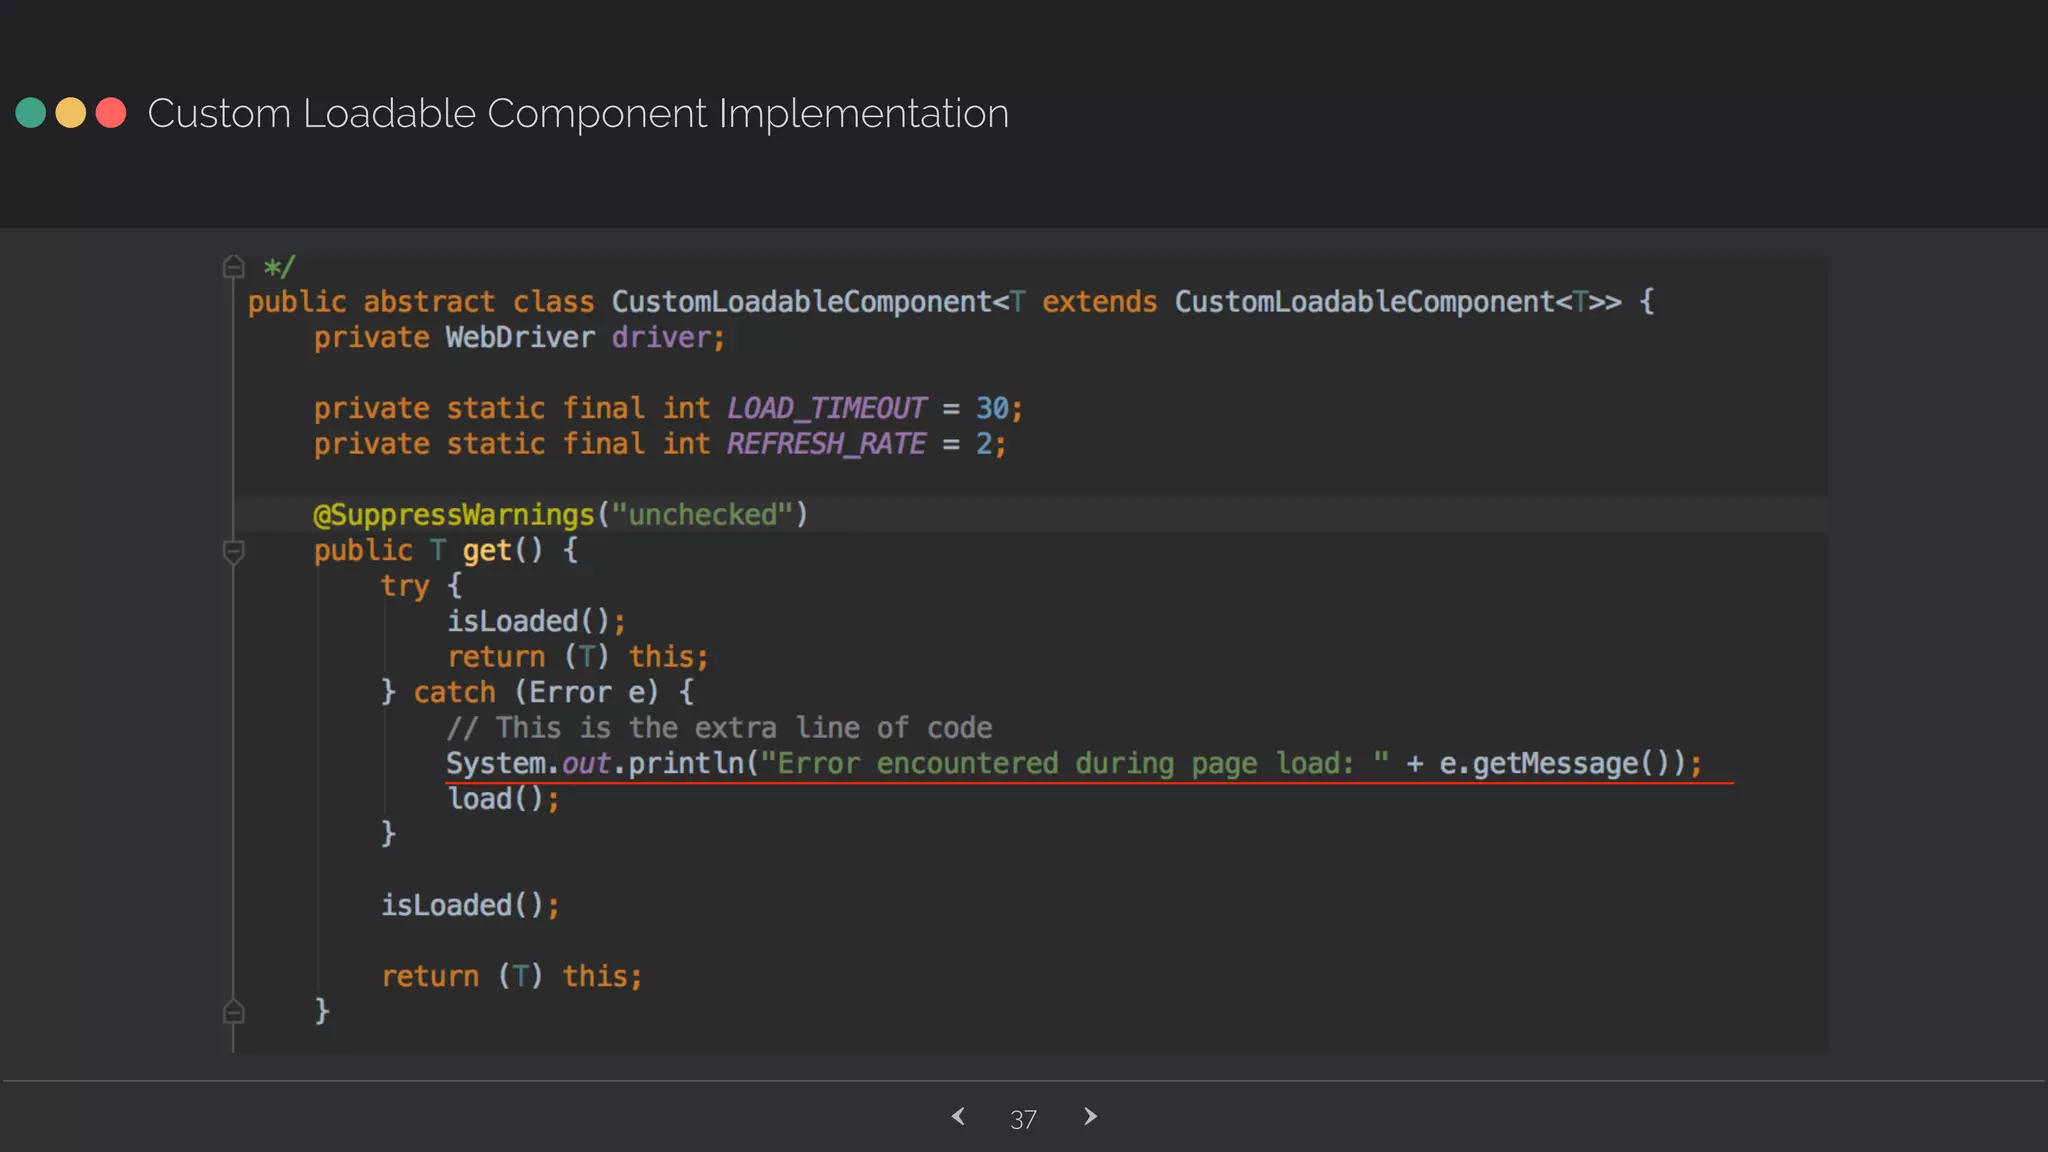Go to previous slide arrow
This screenshot has width=2048, height=1152.
pyautogui.click(x=958, y=1116)
